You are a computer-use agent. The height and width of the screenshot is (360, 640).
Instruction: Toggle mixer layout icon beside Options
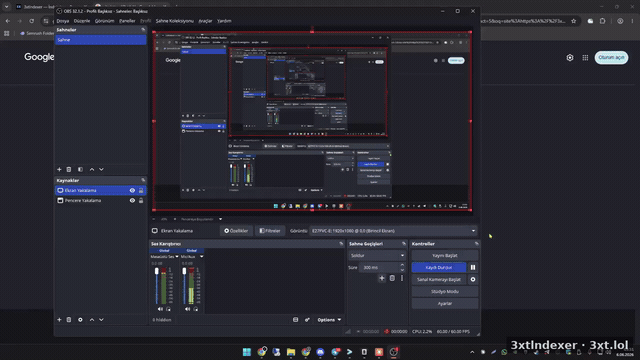click(296, 320)
